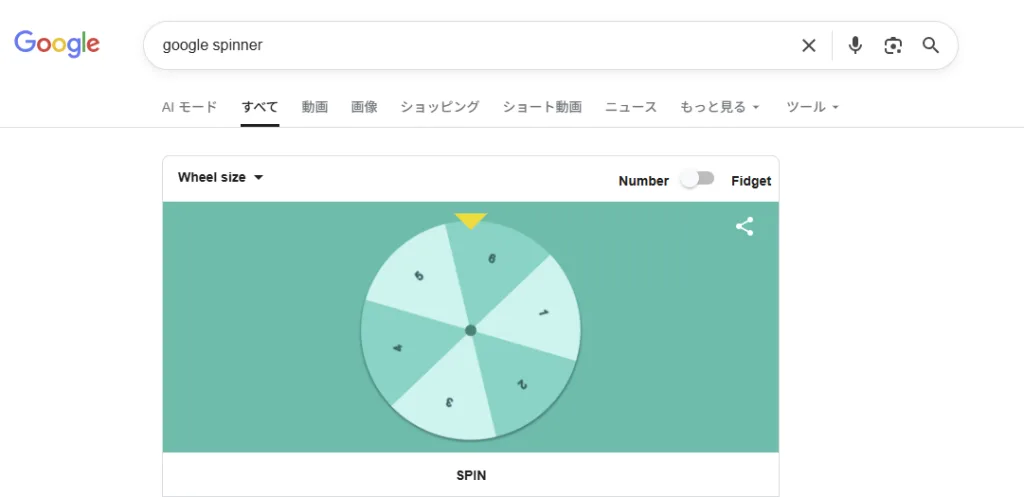Select the Fidget mode label

751,181
